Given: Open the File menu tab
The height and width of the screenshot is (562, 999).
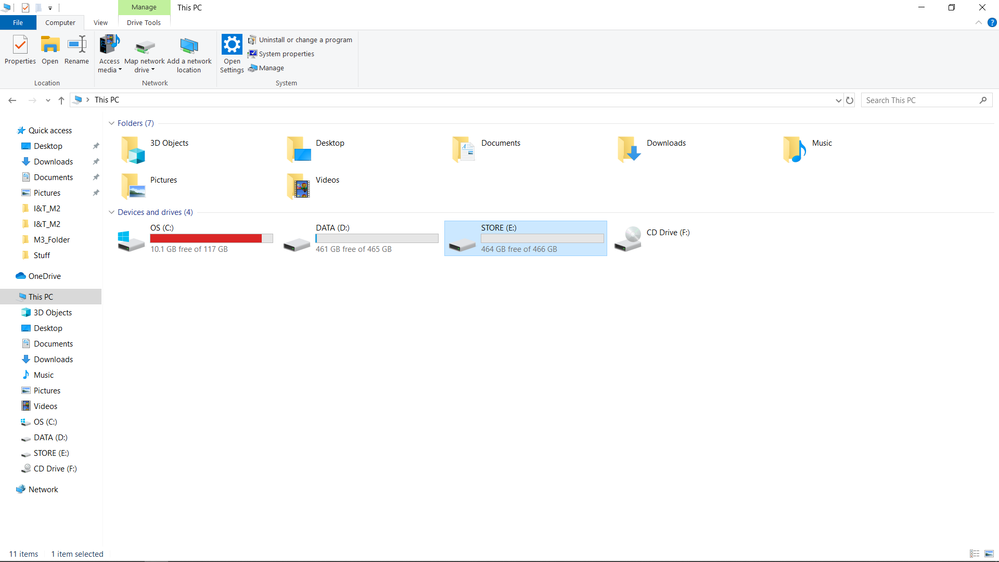Looking at the screenshot, I should click(18, 22).
